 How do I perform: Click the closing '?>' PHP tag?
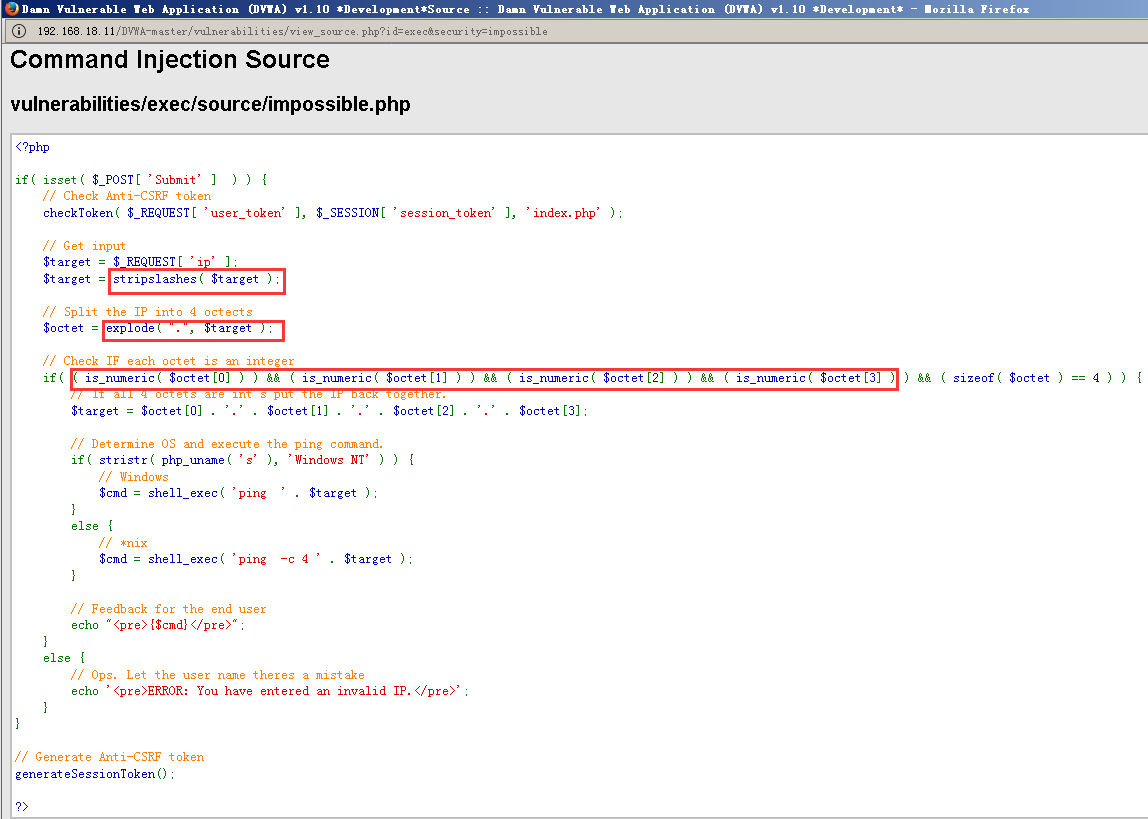[22, 807]
